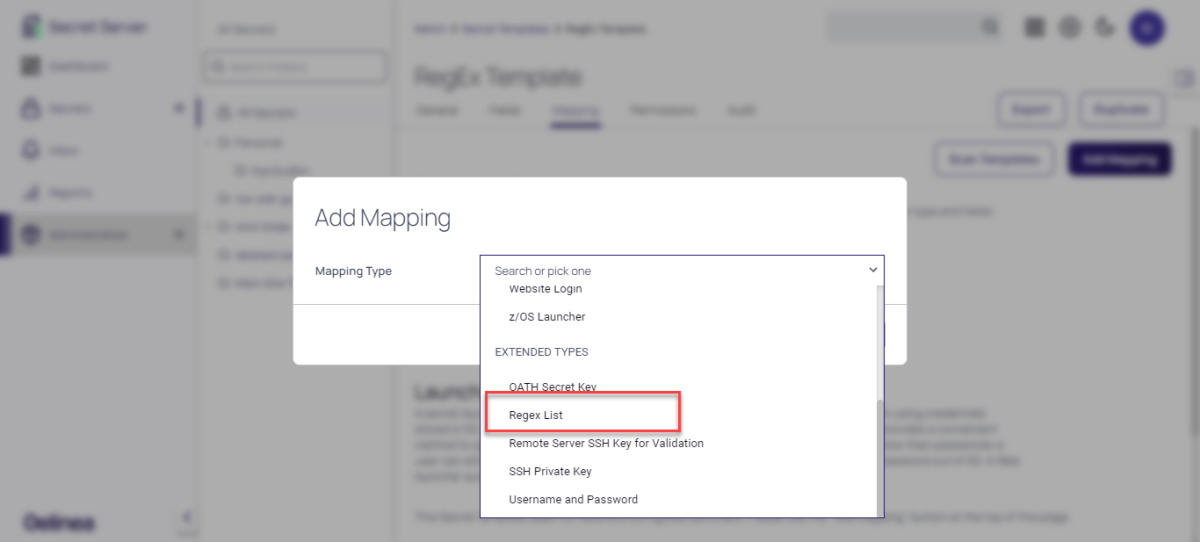Open the Dashboard icon in sidebar
The height and width of the screenshot is (542, 1200).
31,66
